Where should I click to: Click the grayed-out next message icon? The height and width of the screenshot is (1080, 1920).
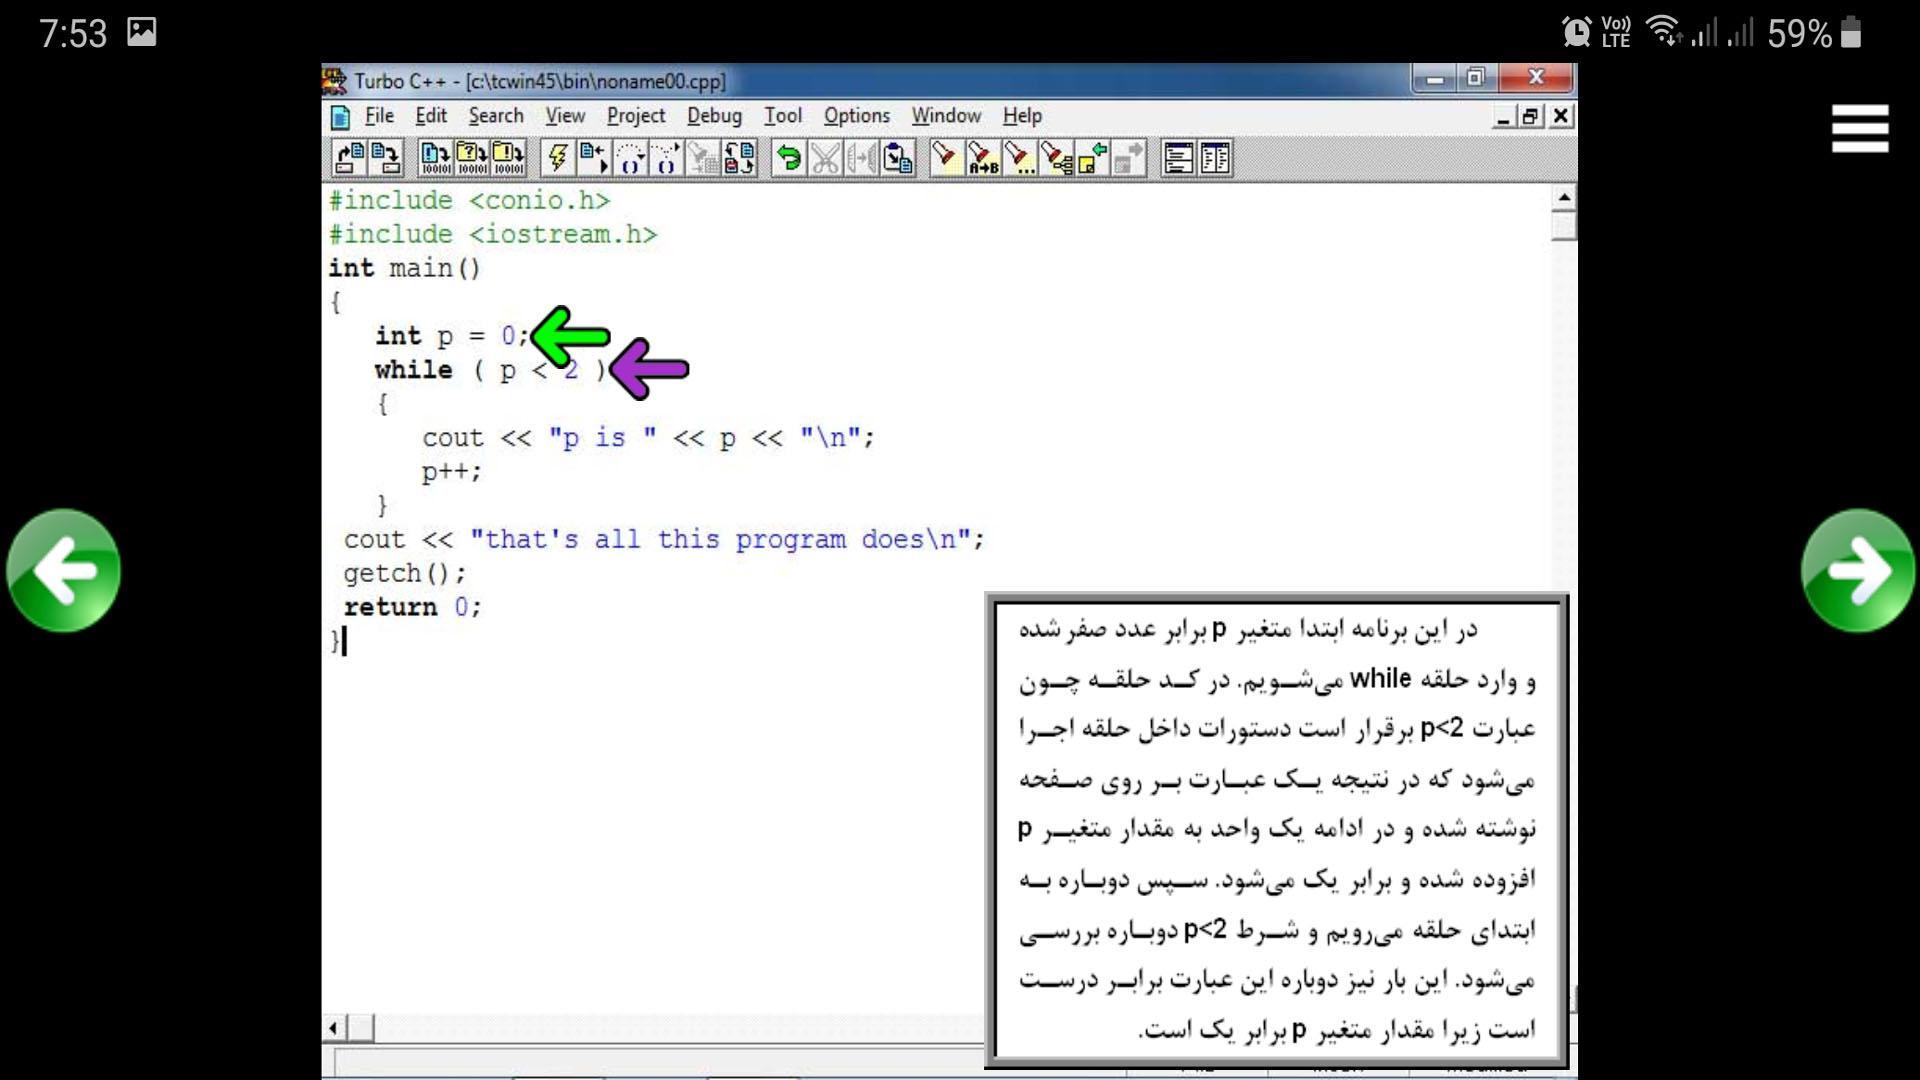tap(1128, 158)
